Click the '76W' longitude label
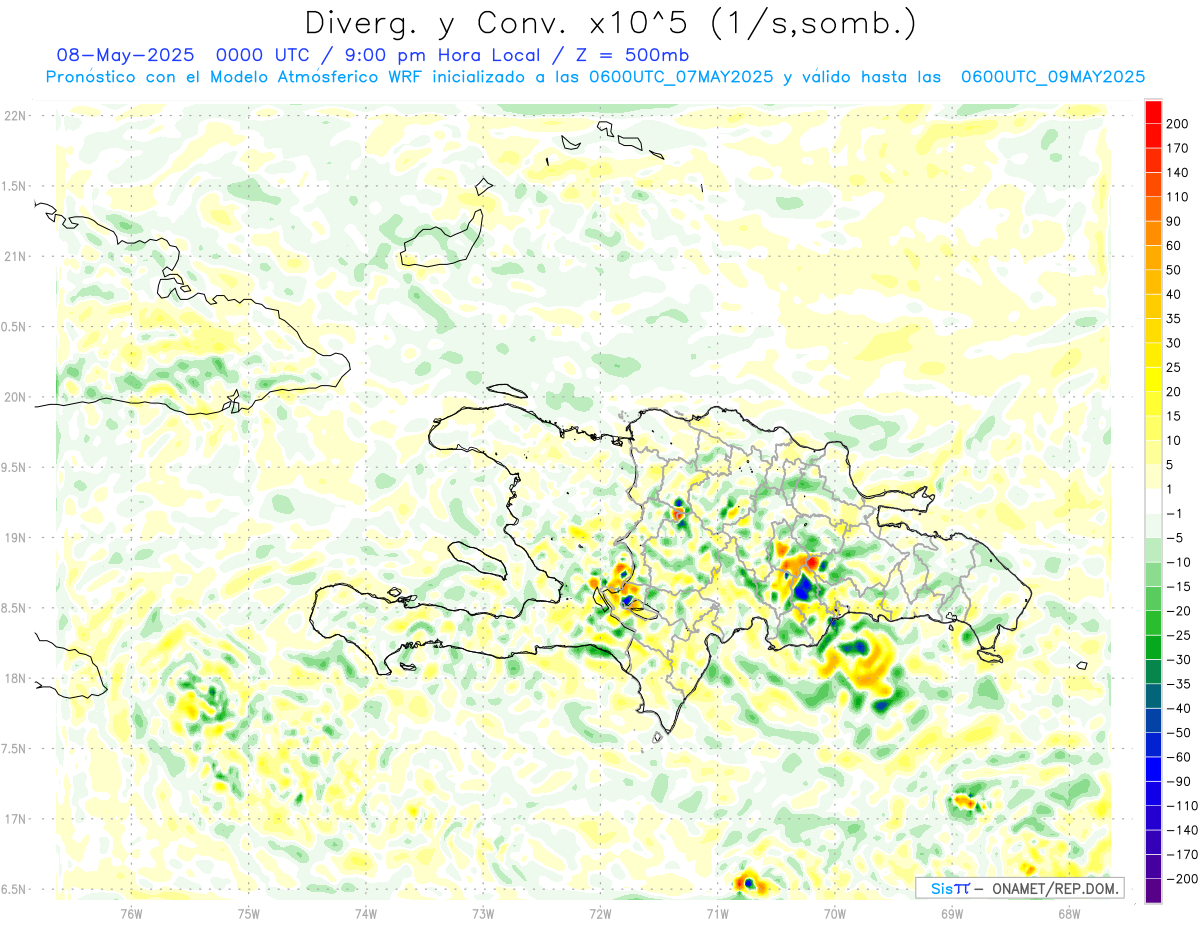The width and height of the screenshot is (1200, 927). [131, 913]
